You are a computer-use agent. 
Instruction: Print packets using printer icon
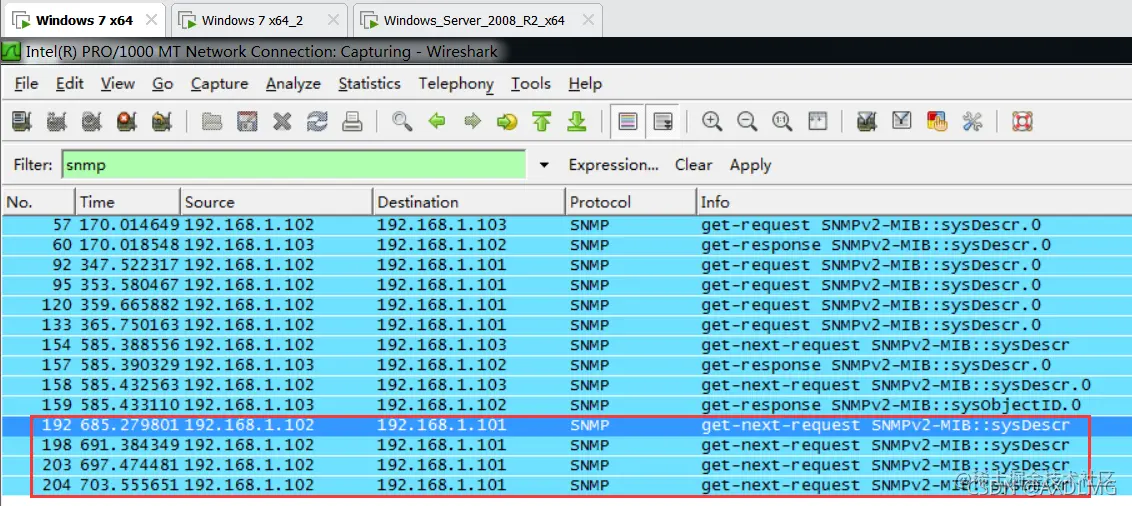pyautogui.click(x=352, y=121)
